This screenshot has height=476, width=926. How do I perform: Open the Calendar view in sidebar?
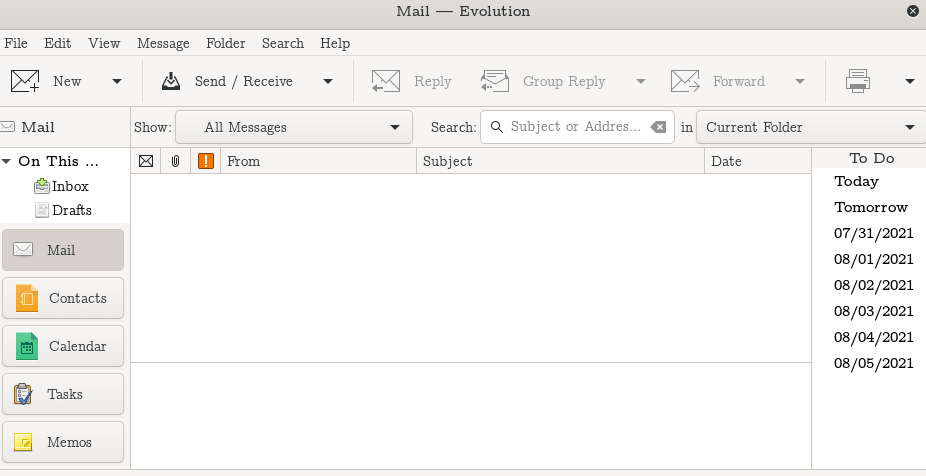[x=63, y=346]
